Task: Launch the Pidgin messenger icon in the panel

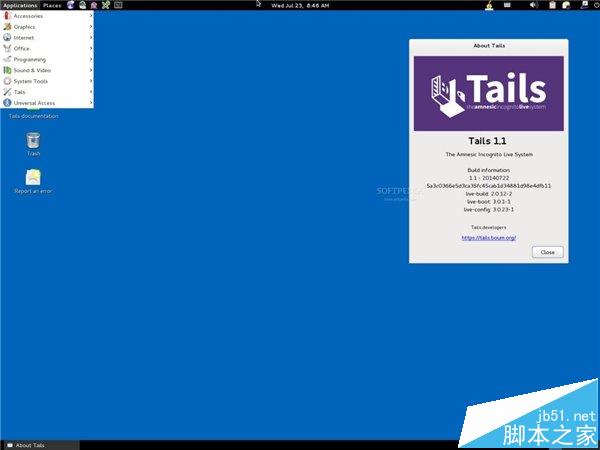Action: click(x=94, y=5)
